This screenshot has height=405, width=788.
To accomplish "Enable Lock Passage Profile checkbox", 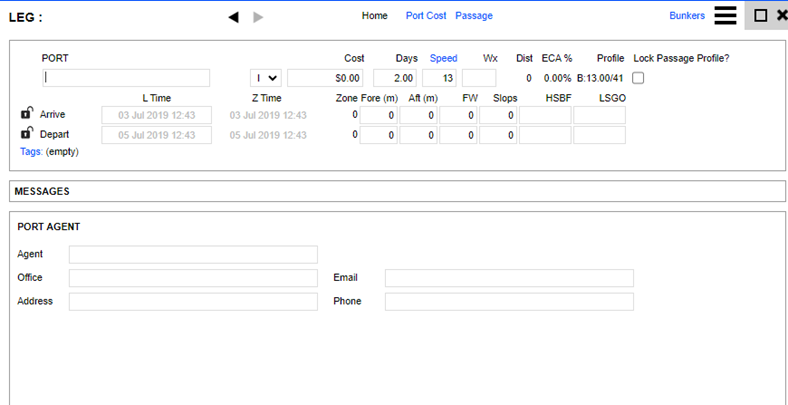I will tap(638, 78).
